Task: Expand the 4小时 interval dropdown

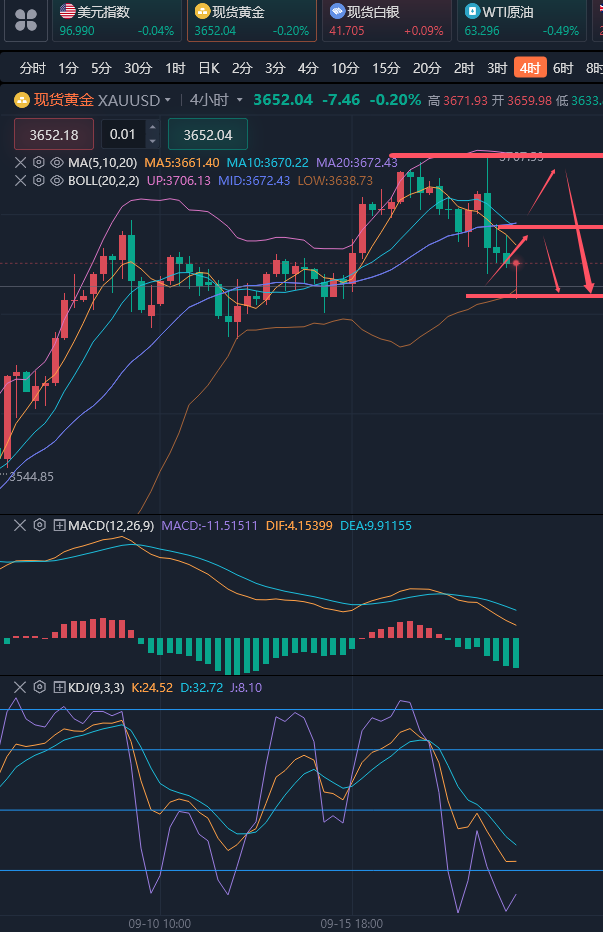Action: tap(216, 100)
